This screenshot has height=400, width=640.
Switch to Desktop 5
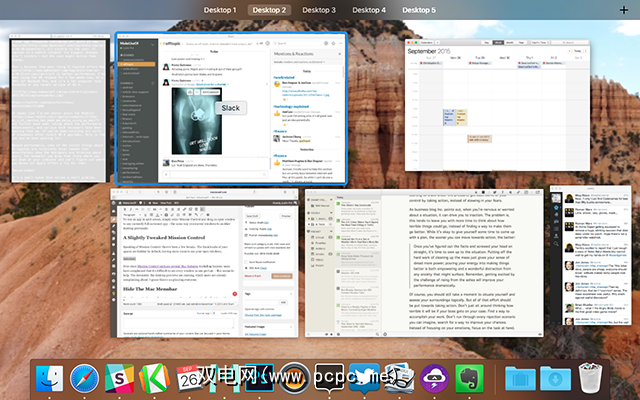[x=418, y=9]
